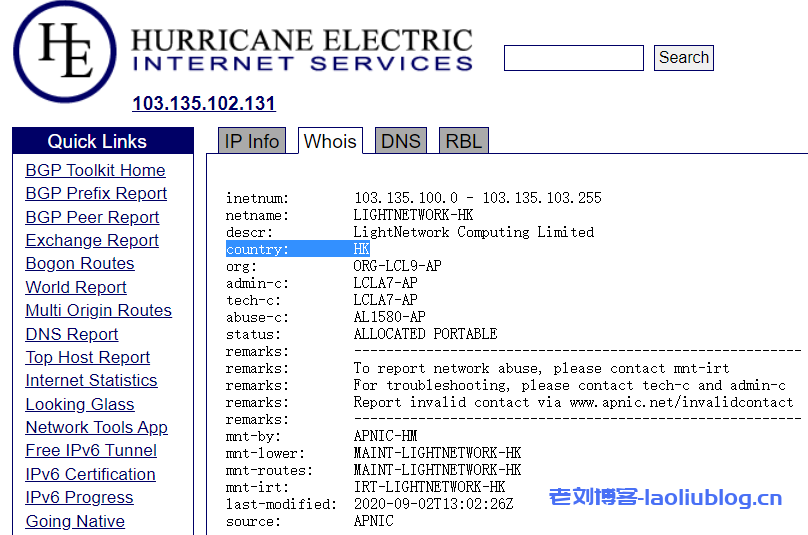The width and height of the screenshot is (808, 535).
Task: Open the Looking Glass link
Action: (80, 404)
